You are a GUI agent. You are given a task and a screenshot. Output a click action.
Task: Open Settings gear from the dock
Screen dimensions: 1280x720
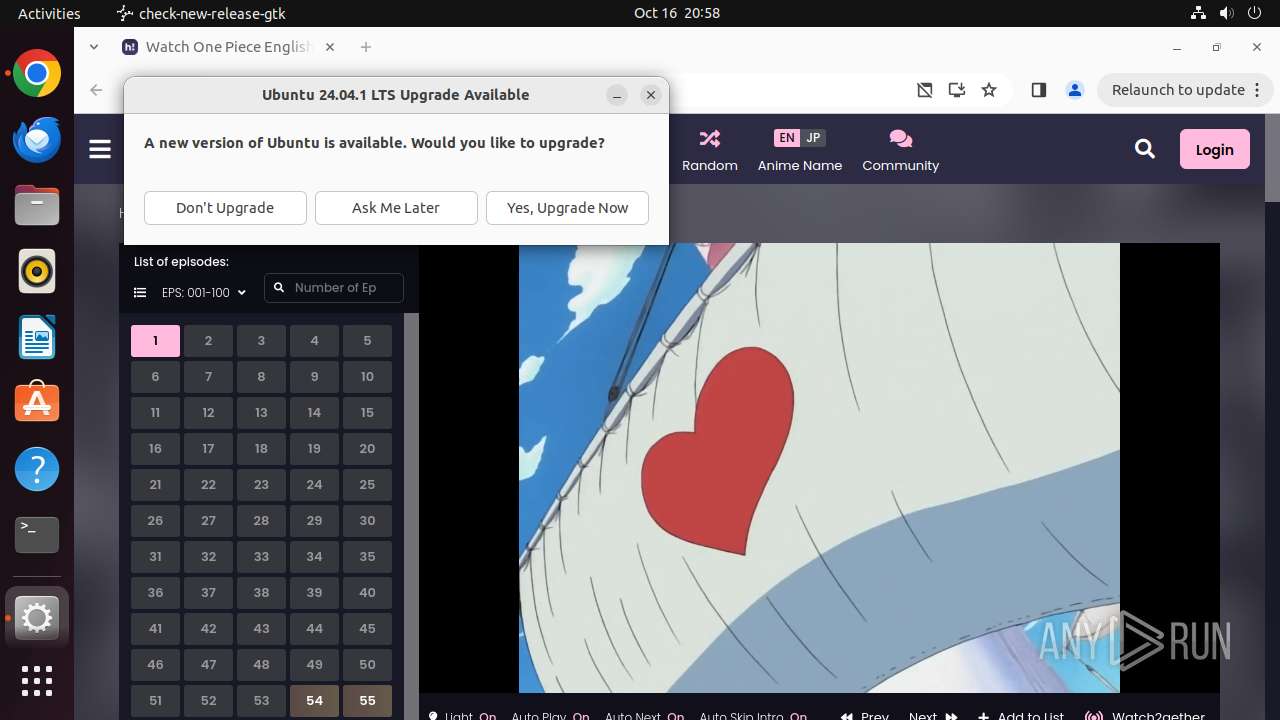(x=37, y=619)
